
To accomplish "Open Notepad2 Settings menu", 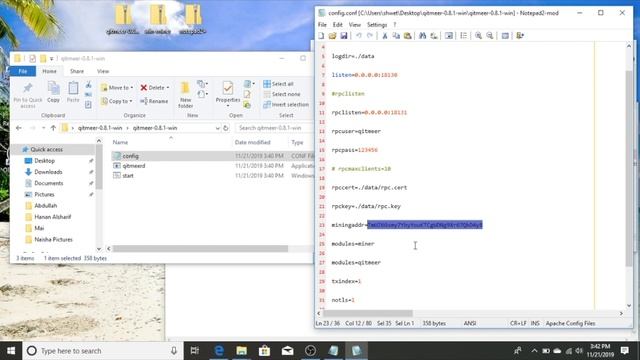I will [x=377, y=25].
